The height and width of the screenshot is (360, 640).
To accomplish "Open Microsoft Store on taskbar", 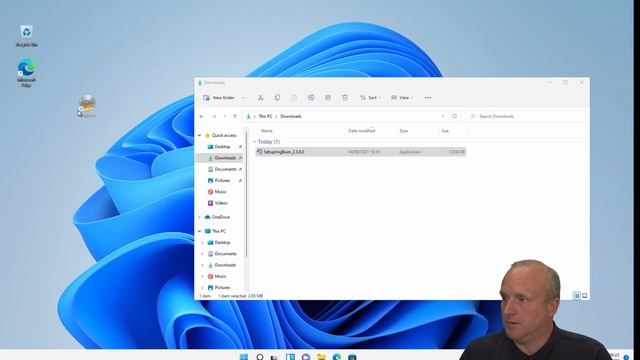I will click(x=352, y=357).
